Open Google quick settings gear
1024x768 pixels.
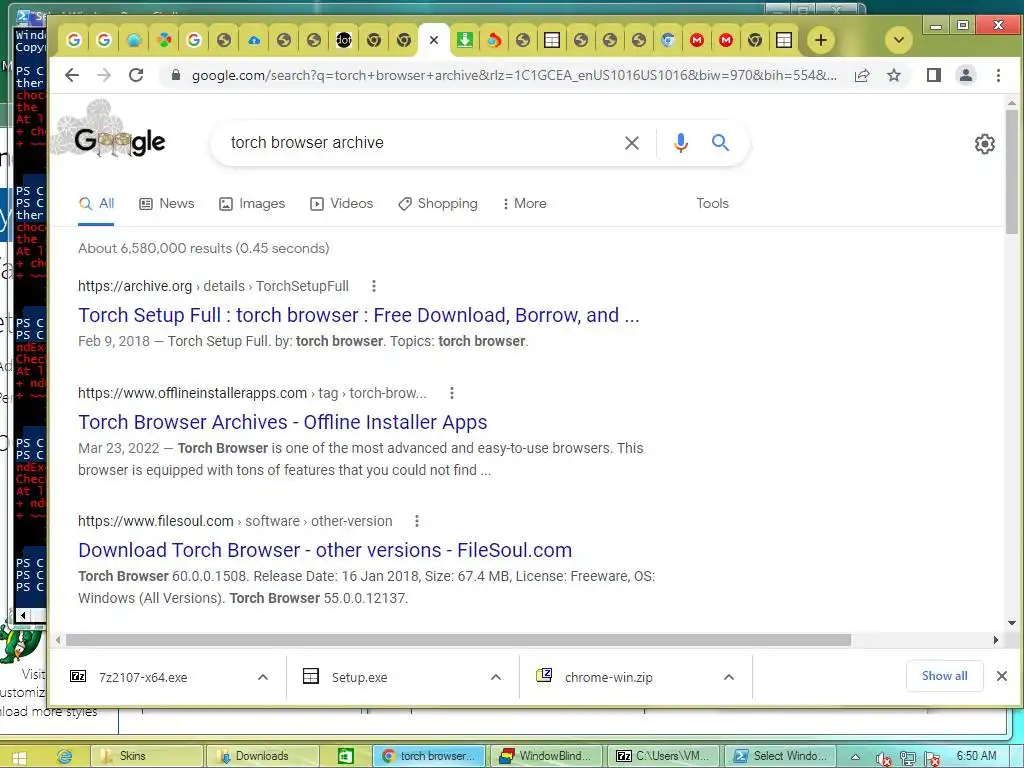click(984, 144)
